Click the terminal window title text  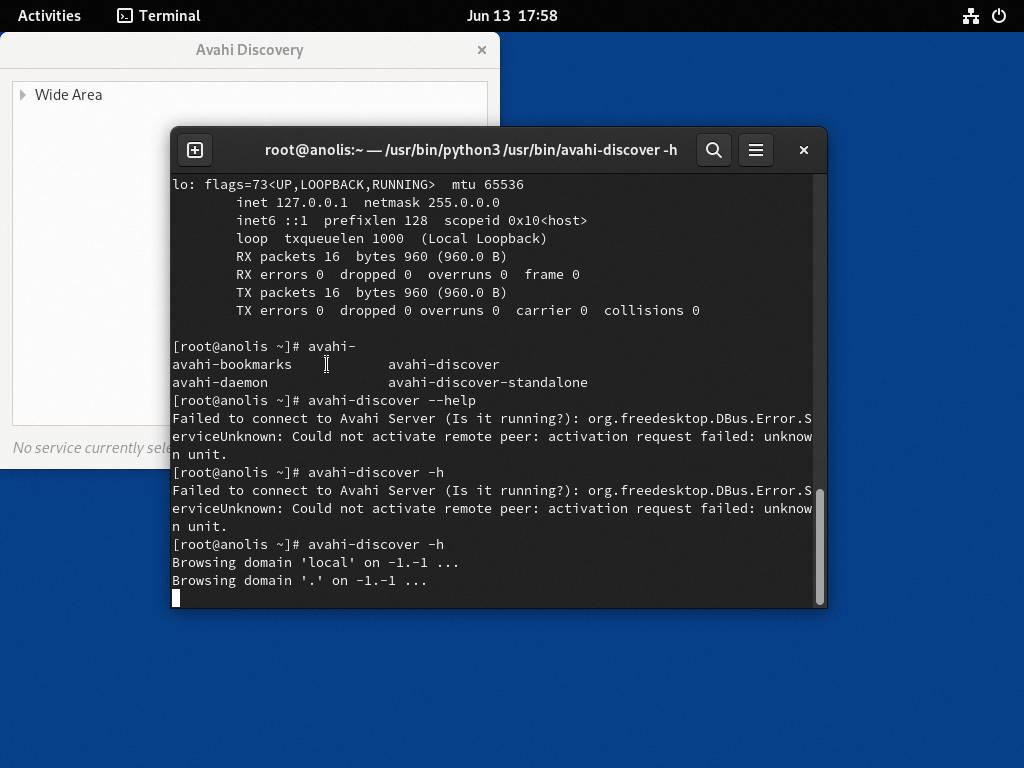pyautogui.click(x=471, y=150)
